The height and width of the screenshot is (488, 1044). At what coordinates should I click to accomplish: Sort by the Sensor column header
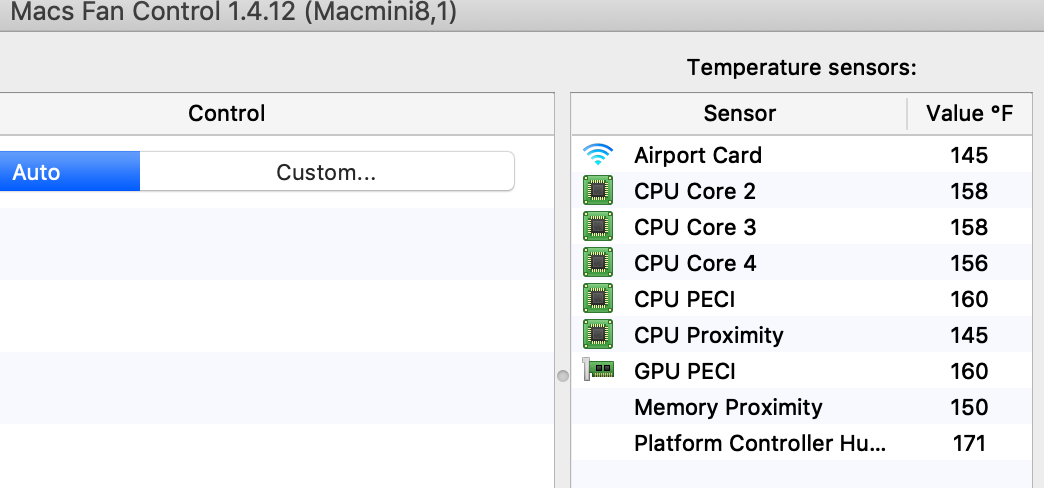point(739,114)
